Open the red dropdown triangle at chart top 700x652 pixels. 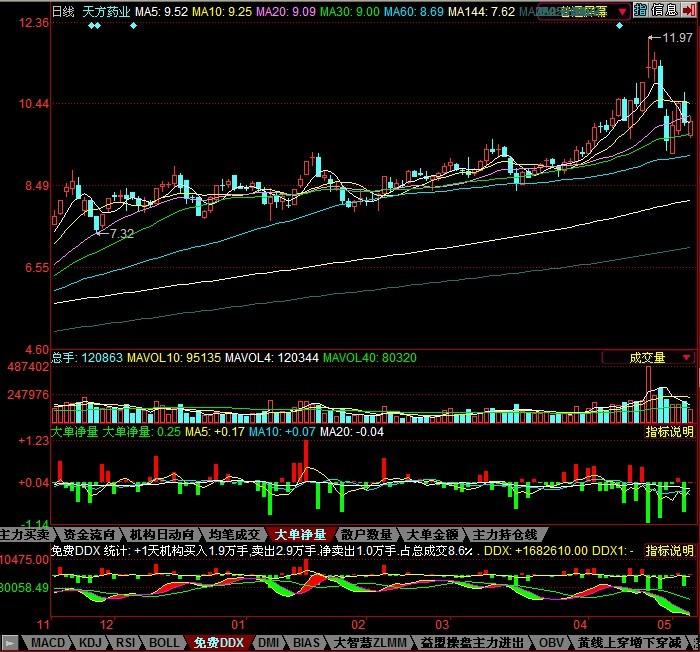[621, 11]
